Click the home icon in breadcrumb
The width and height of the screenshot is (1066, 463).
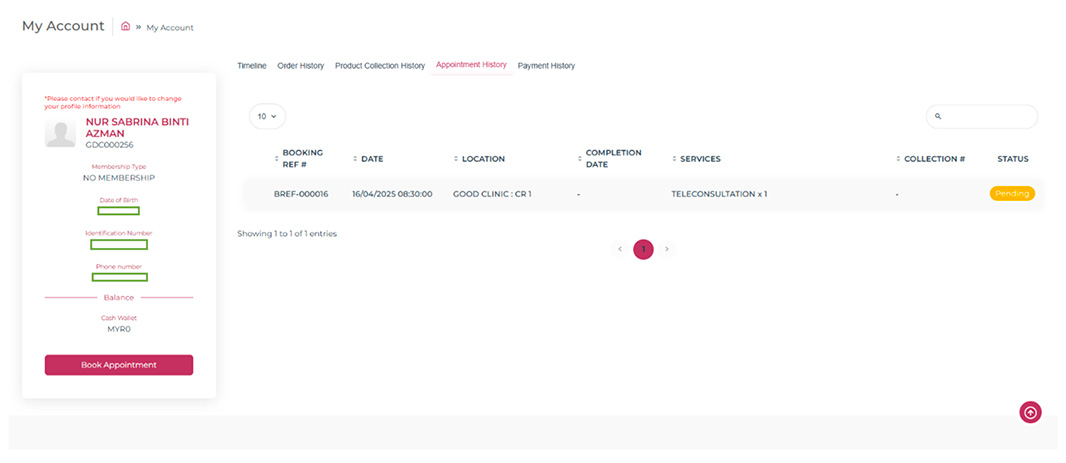pos(125,27)
